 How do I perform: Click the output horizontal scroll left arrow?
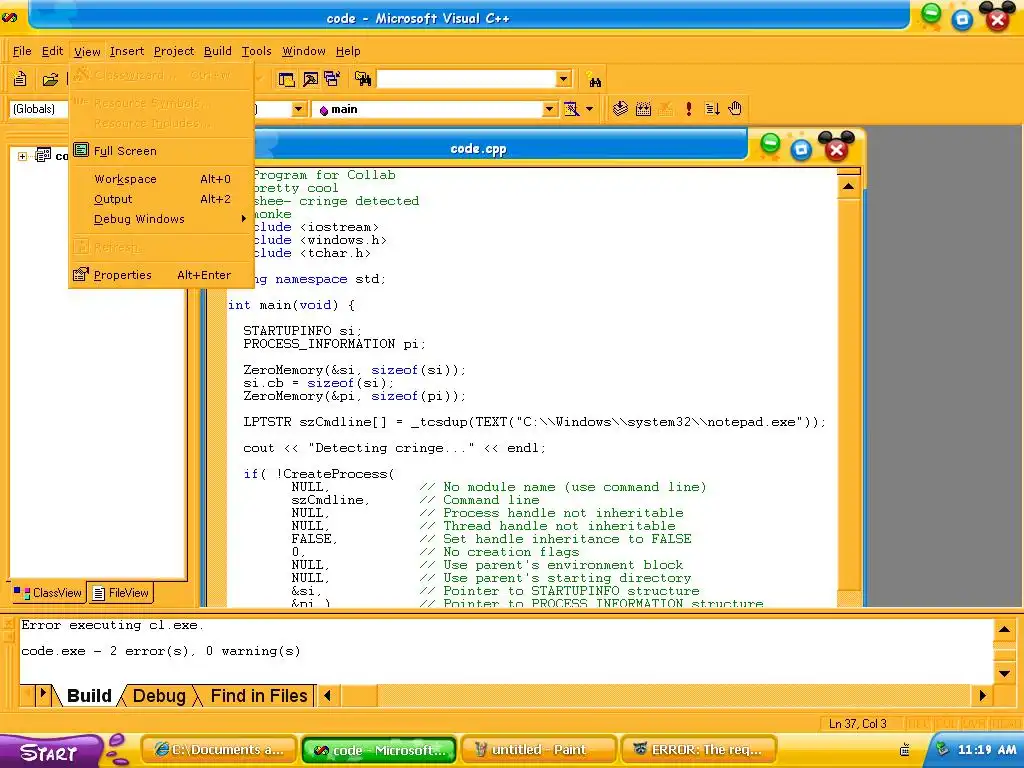tap(328, 696)
